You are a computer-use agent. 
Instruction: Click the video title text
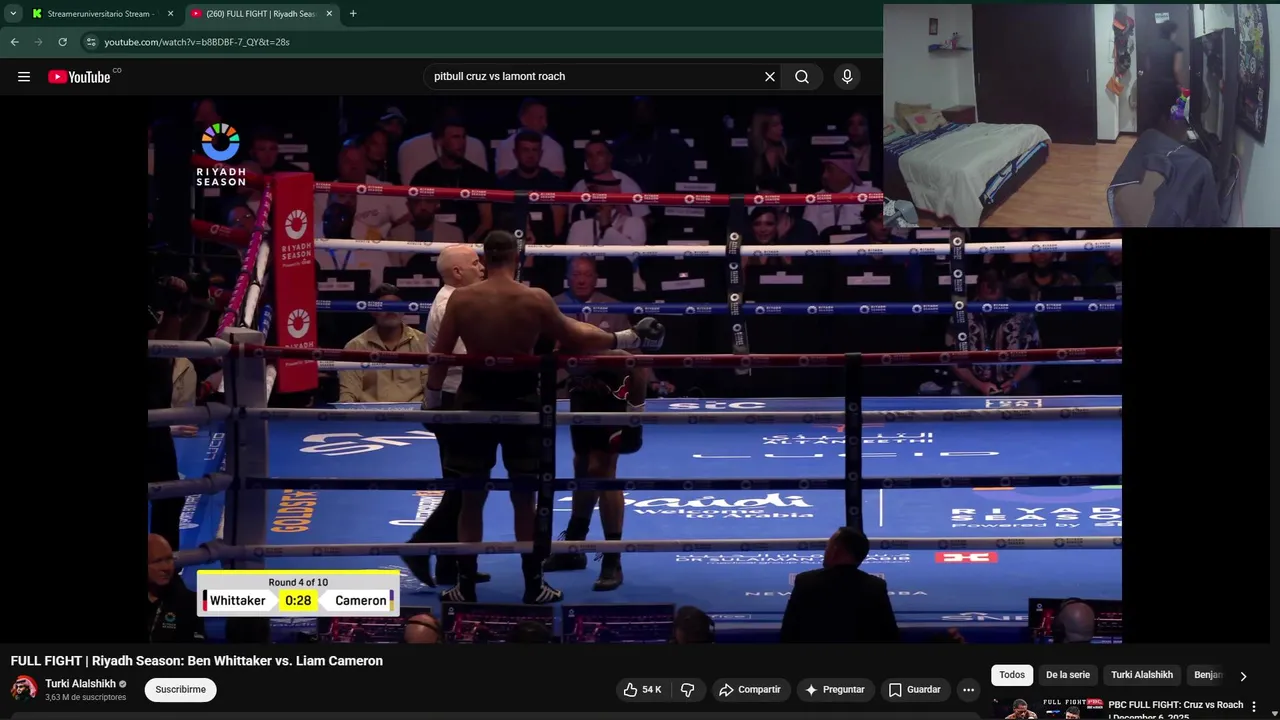pyautogui.click(x=197, y=661)
